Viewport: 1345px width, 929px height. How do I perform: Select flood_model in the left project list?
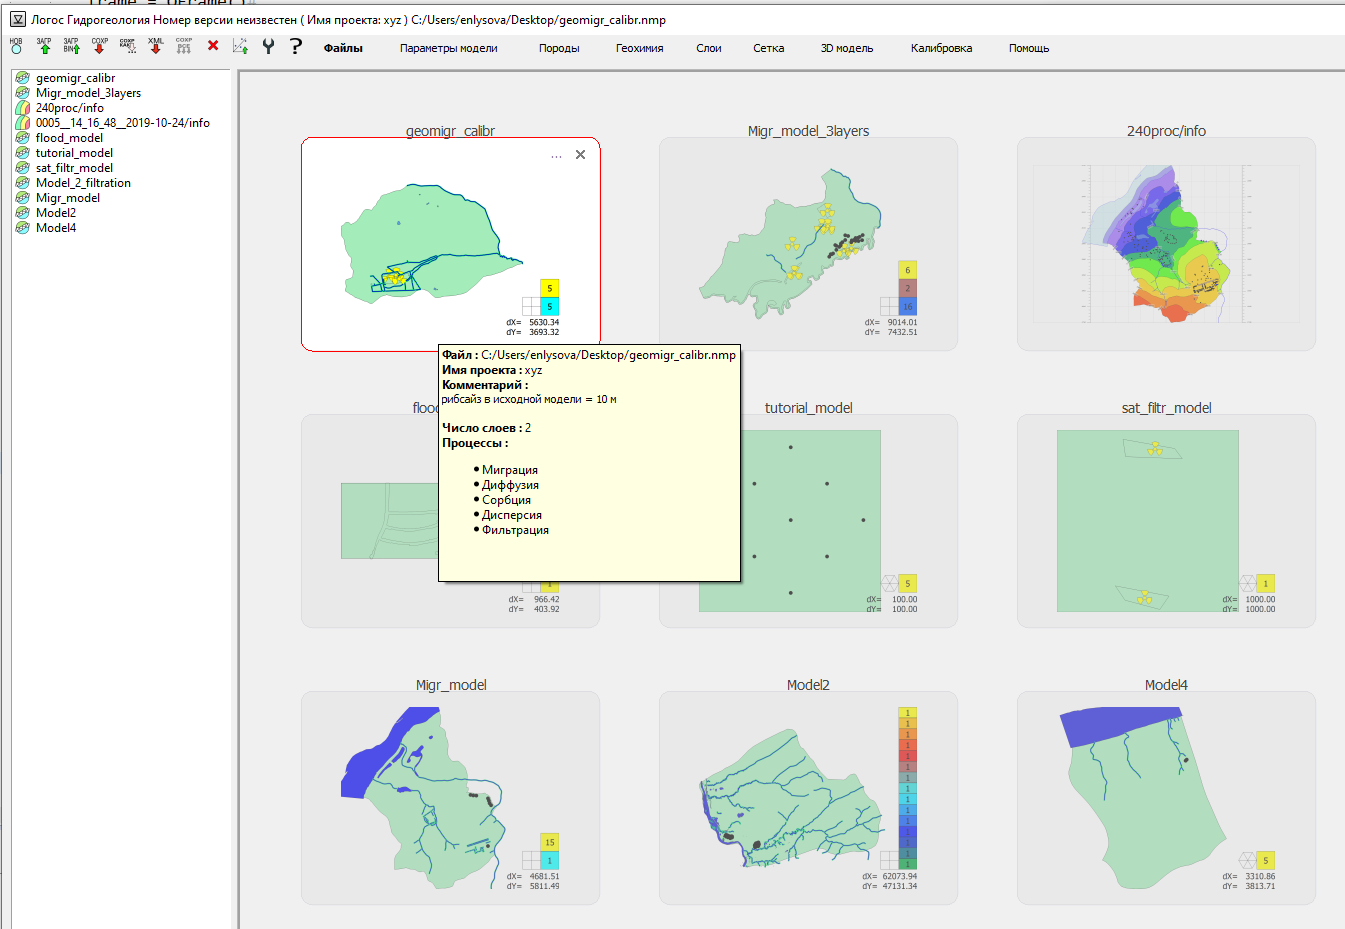69,138
